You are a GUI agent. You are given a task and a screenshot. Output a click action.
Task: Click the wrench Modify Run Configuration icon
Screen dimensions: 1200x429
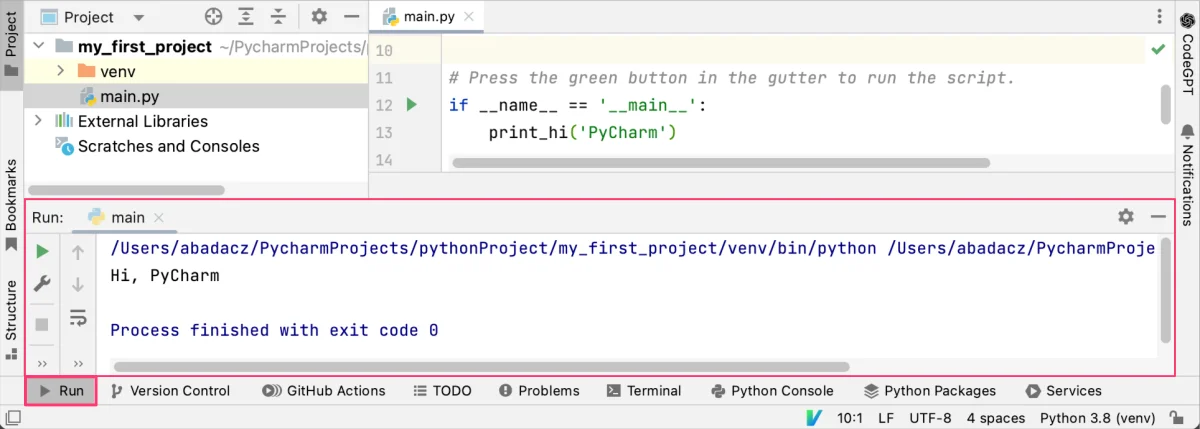pos(42,284)
